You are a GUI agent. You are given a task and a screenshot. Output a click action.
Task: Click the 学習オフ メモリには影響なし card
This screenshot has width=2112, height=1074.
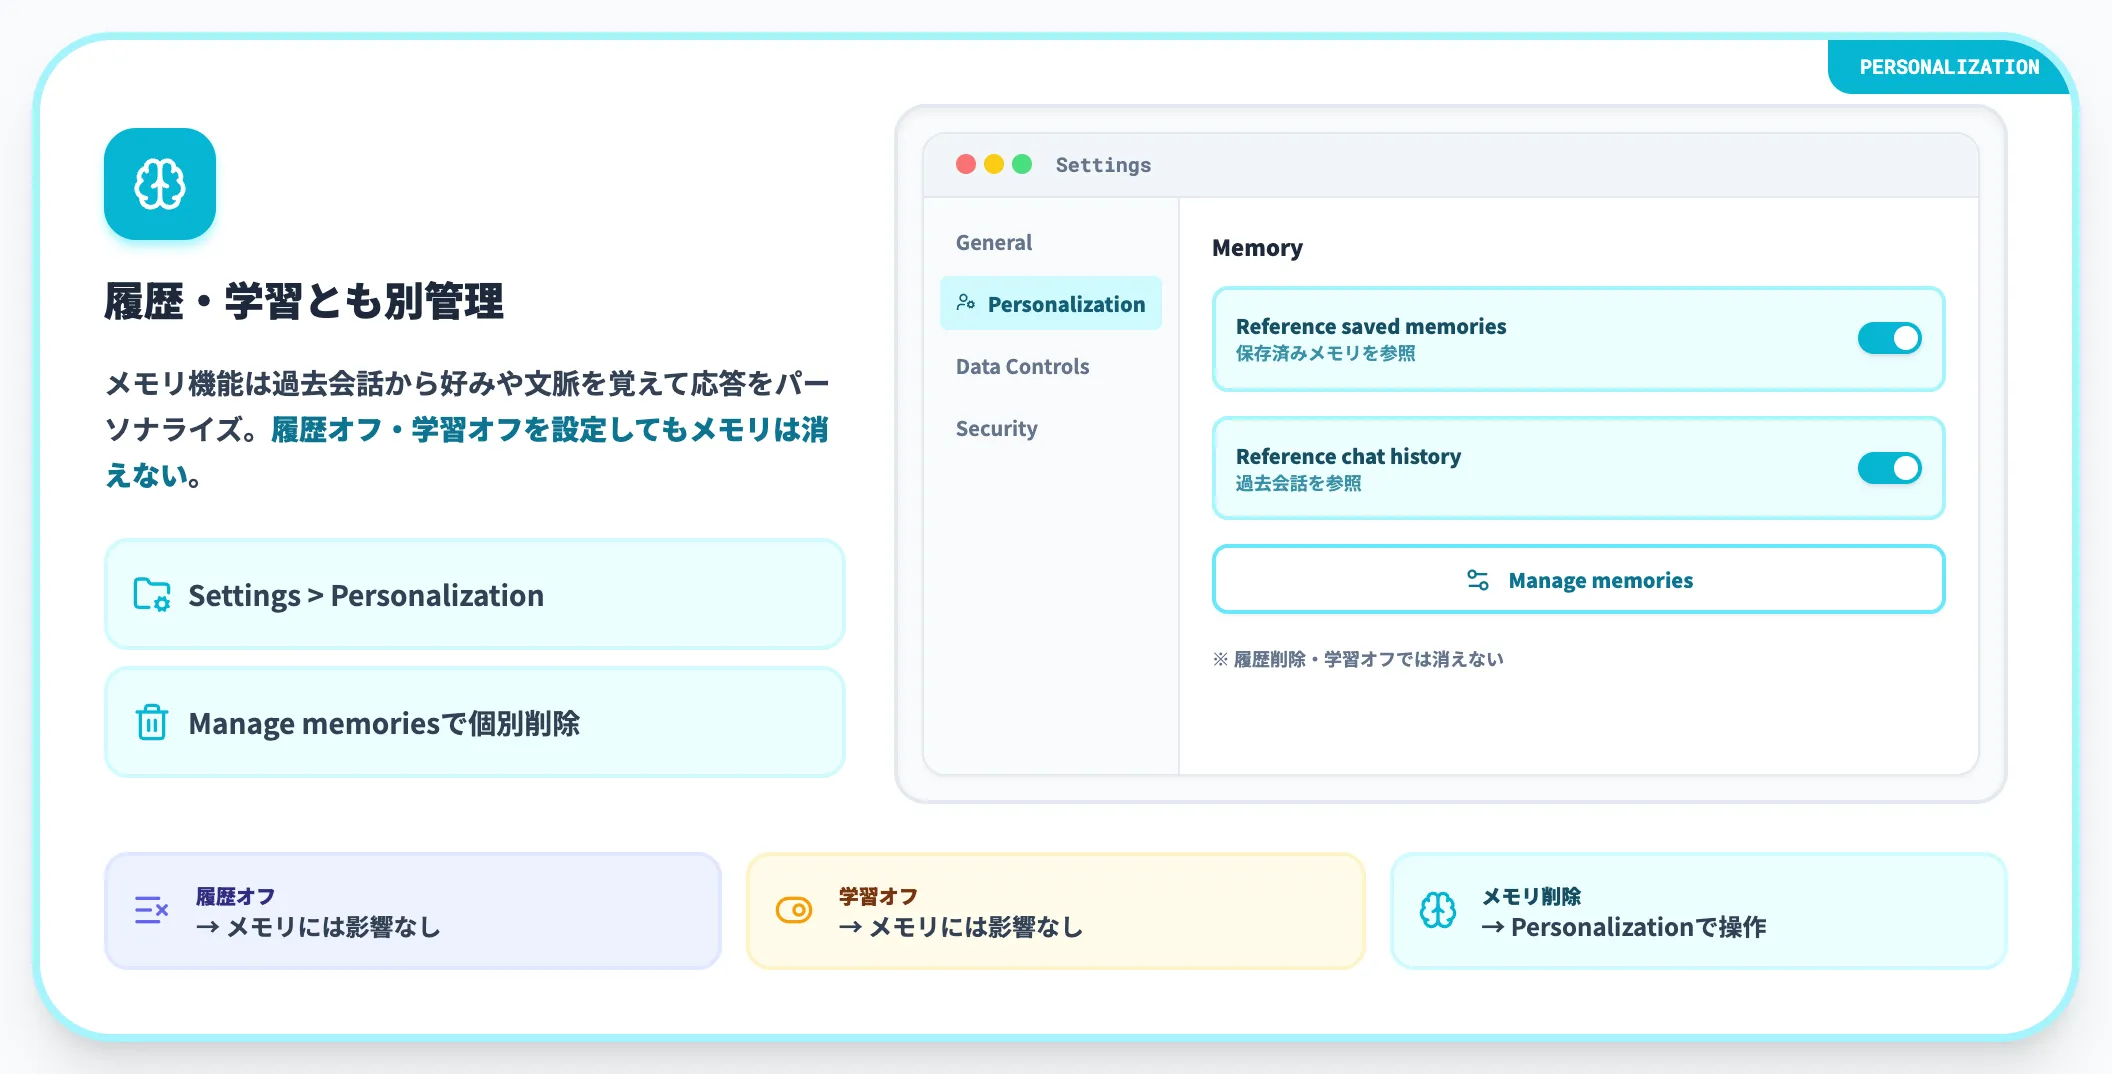click(1056, 910)
